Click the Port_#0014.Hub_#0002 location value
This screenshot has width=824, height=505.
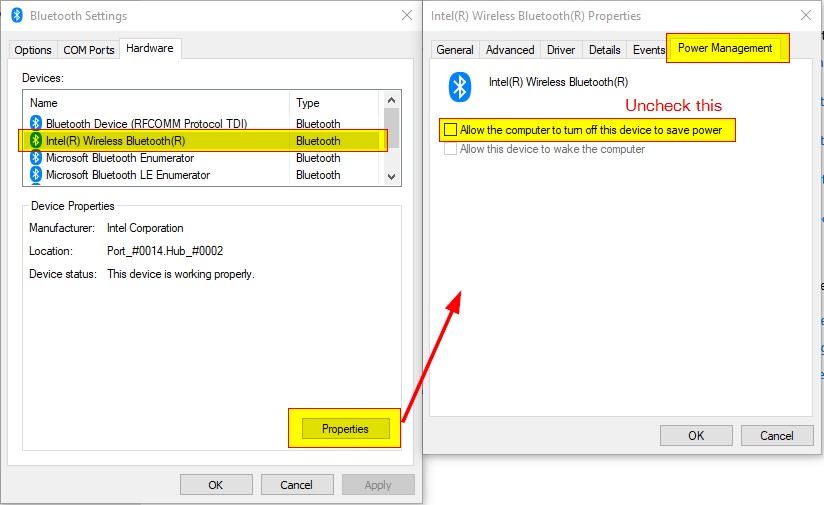pyautogui.click(x=165, y=251)
